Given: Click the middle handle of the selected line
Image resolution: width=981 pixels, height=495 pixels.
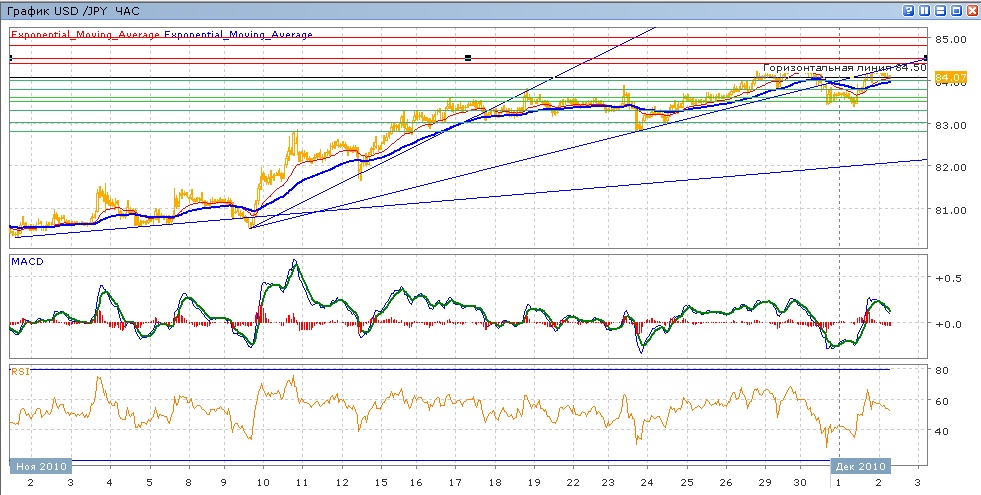Looking at the screenshot, I should 468,59.
